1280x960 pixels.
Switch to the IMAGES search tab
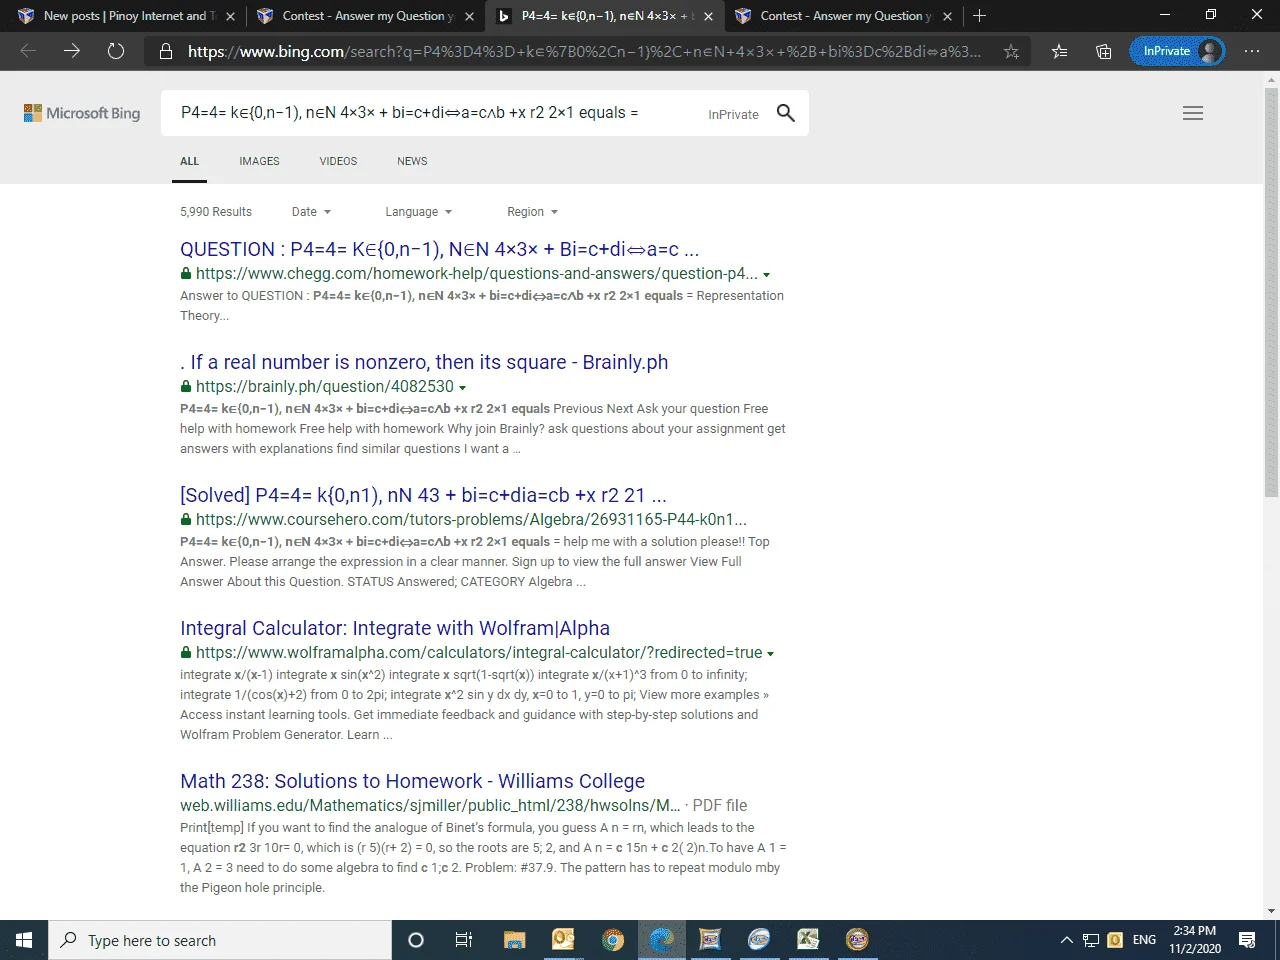click(x=259, y=161)
